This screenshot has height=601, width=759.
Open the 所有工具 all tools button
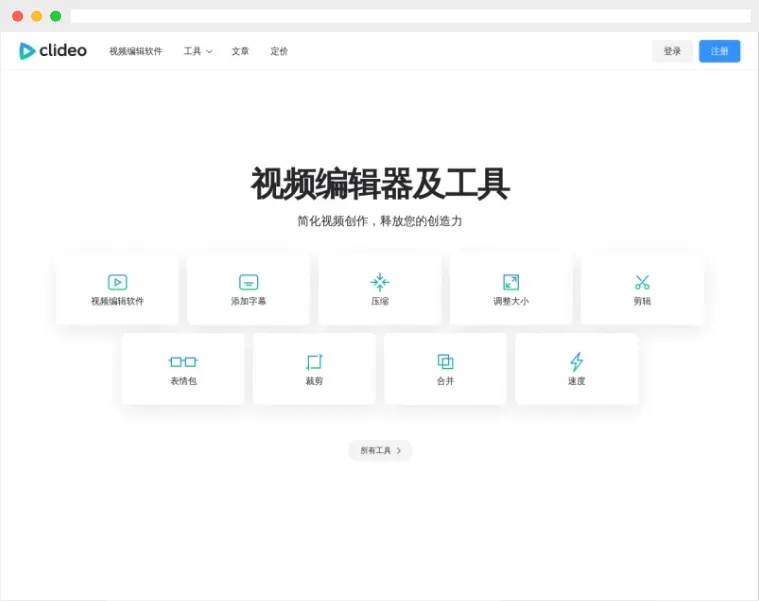click(x=380, y=451)
